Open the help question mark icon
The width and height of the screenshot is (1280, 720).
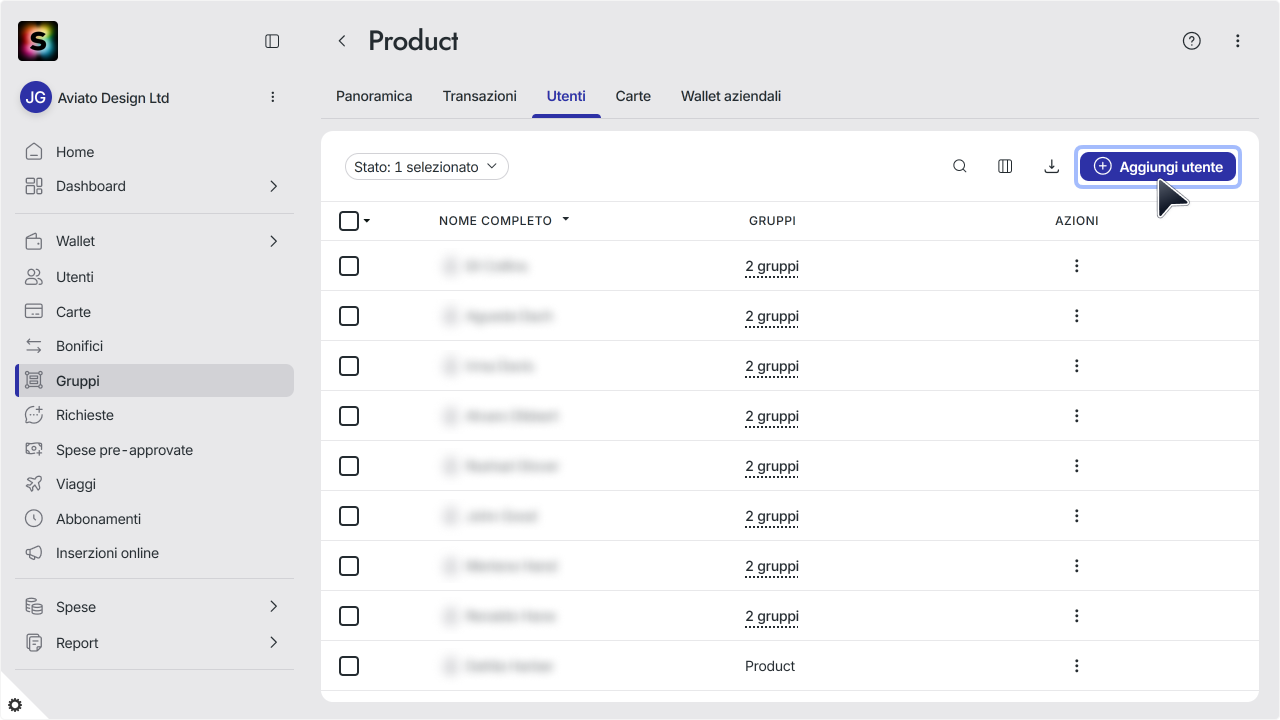(1191, 41)
